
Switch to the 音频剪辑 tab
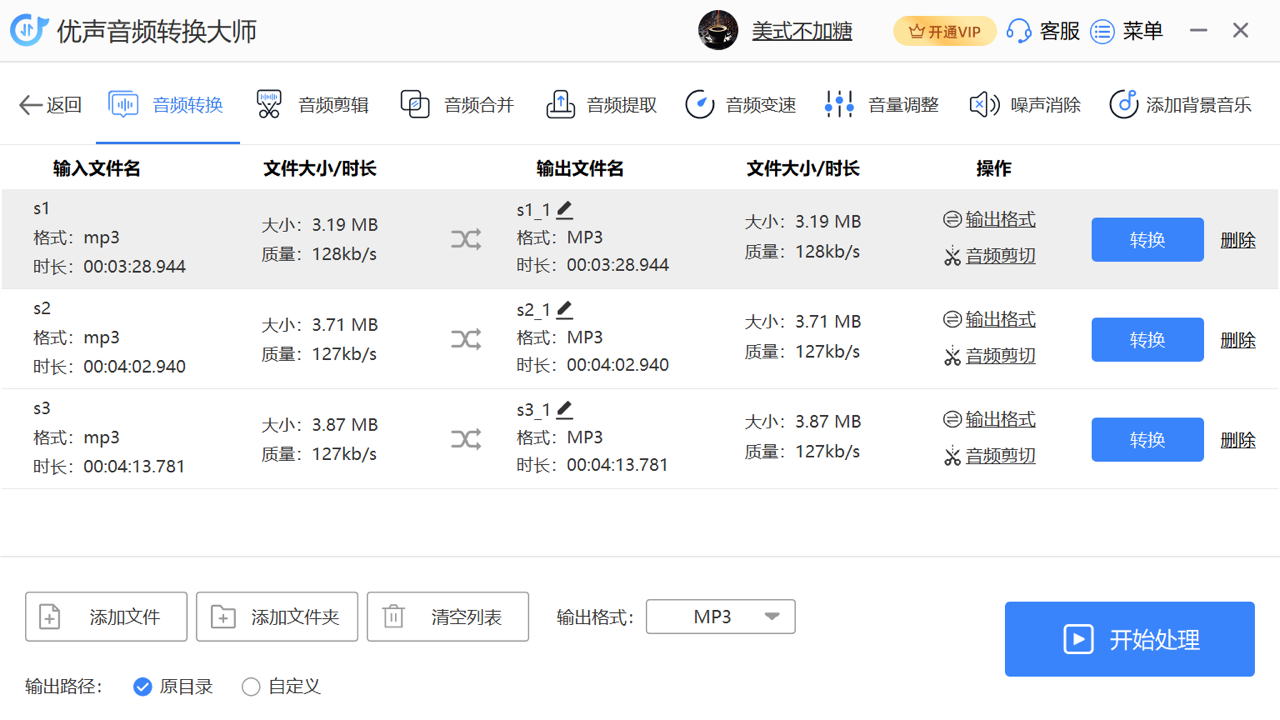[313, 105]
